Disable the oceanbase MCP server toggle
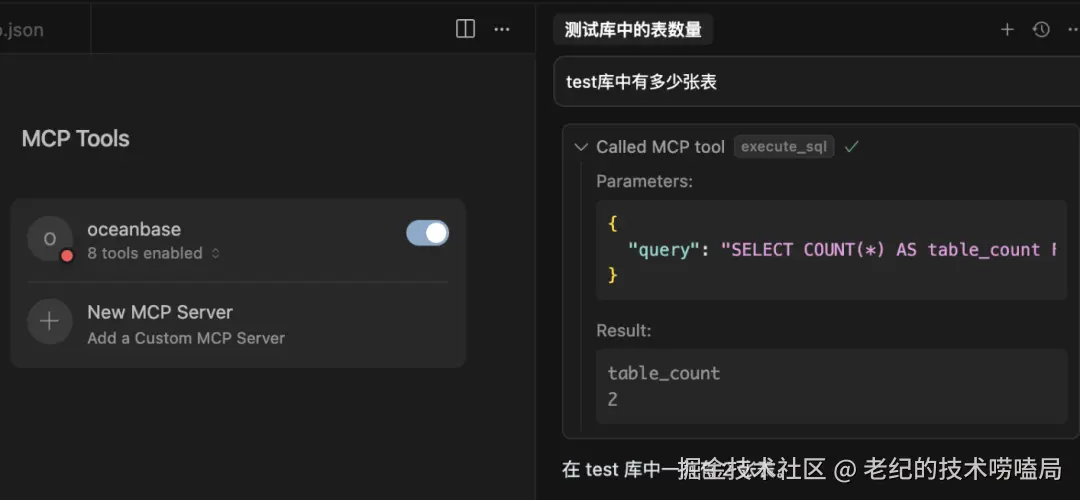This screenshot has height=500, width=1080. (x=427, y=233)
